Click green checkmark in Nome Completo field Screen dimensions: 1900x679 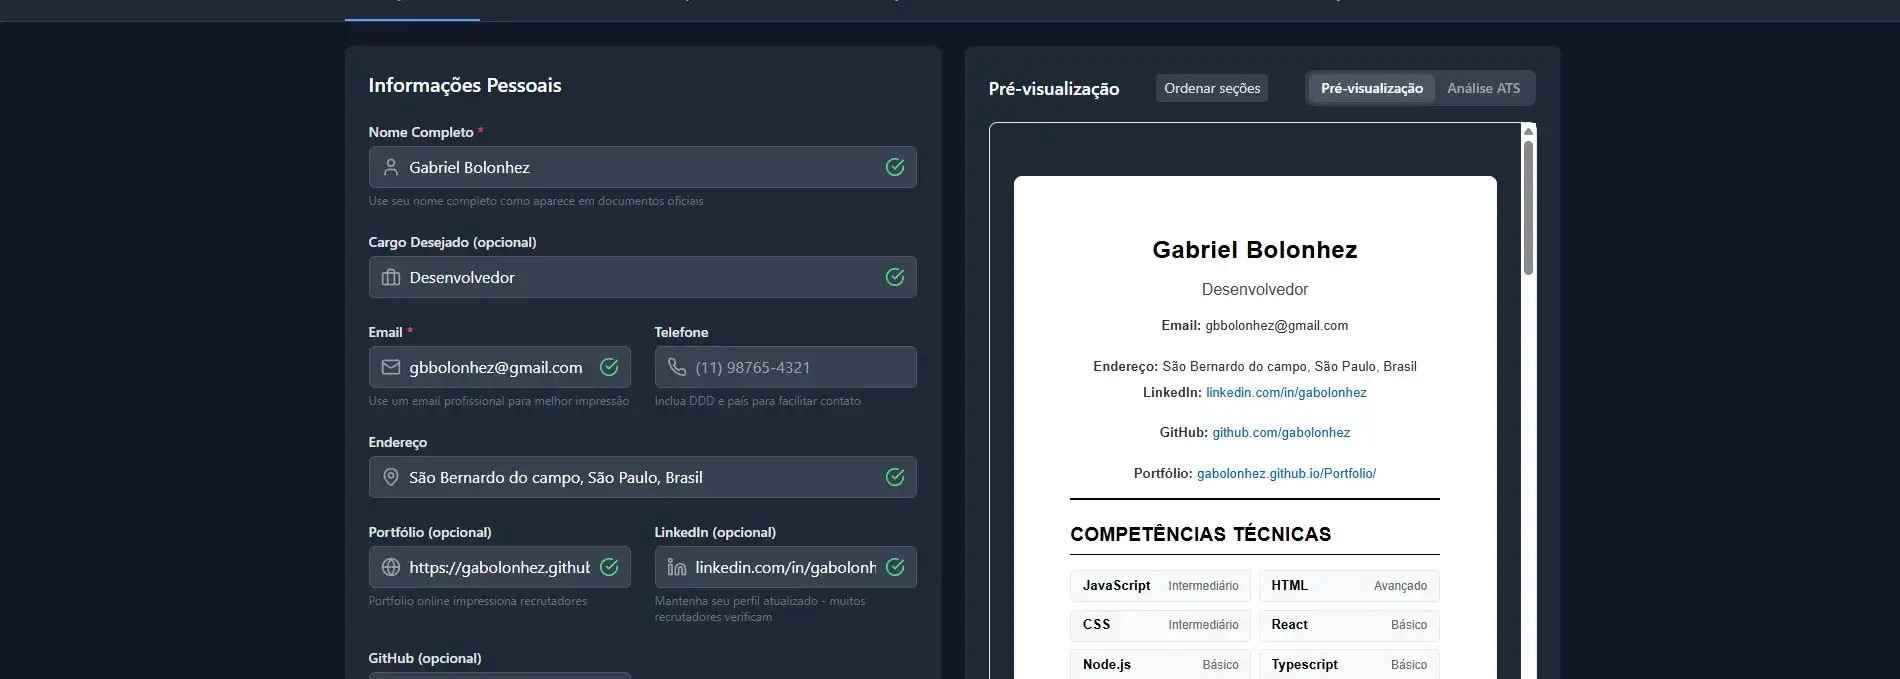coord(895,167)
